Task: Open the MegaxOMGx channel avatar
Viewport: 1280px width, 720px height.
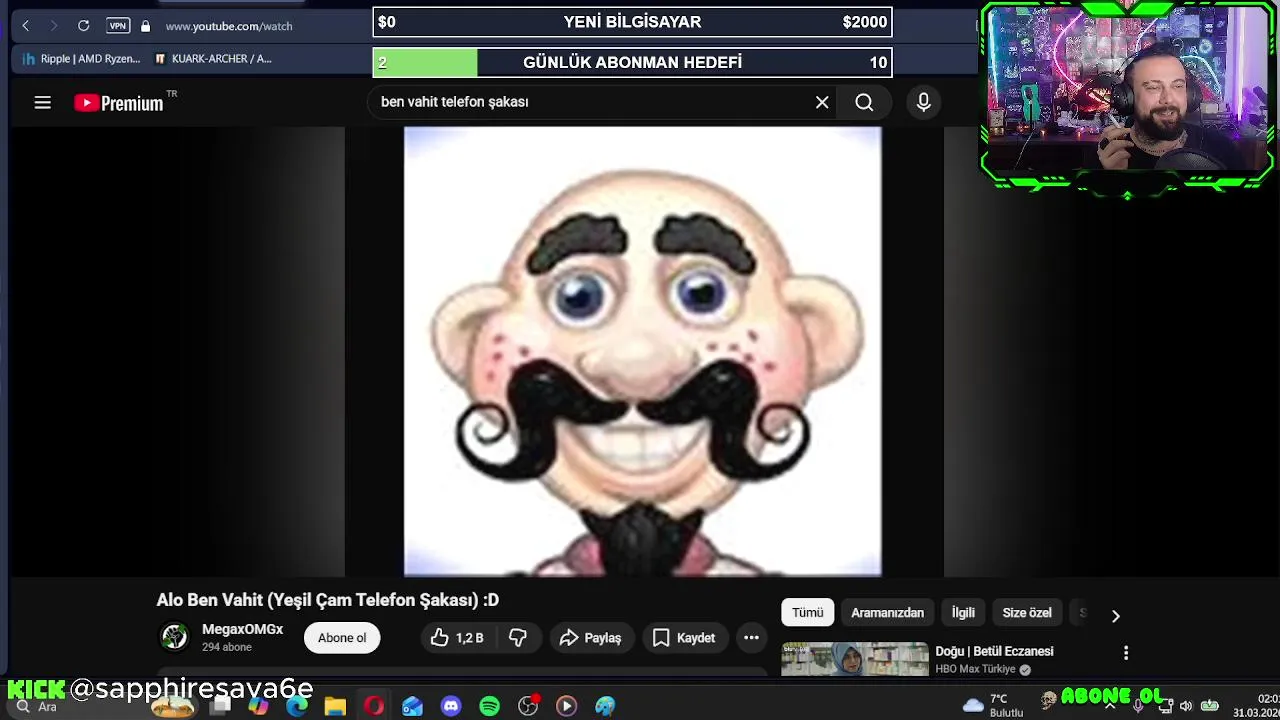Action: point(175,637)
